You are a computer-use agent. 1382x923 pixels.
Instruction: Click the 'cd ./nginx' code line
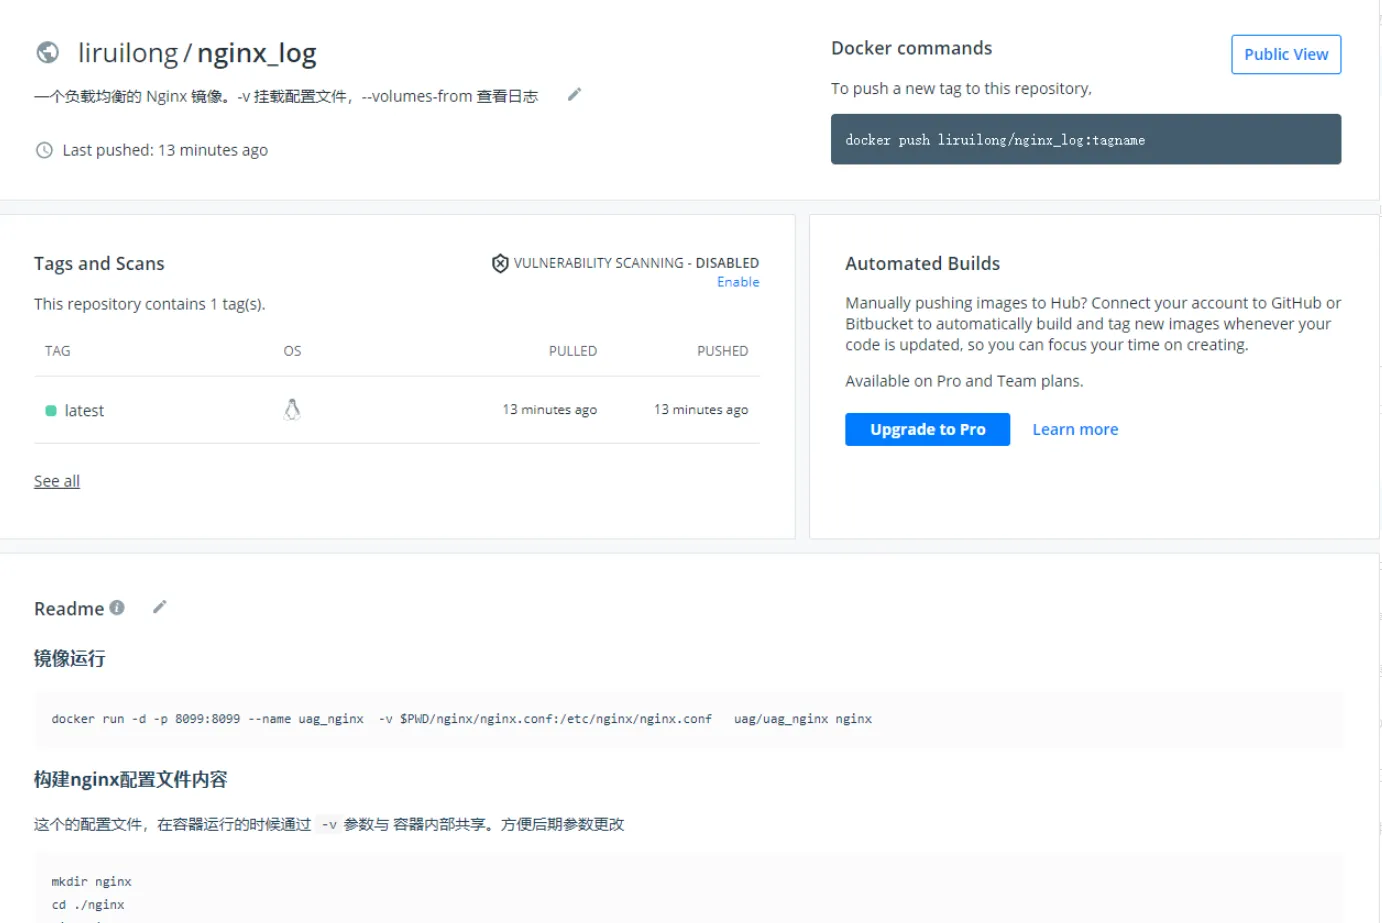(x=88, y=905)
